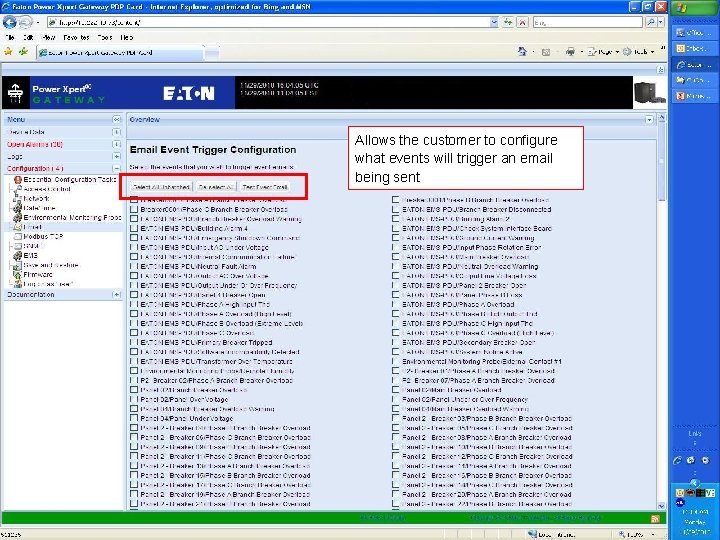The width and height of the screenshot is (720, 540).
Task: Open the Page dropdown in command bar
Action: (x=603, y=52)
